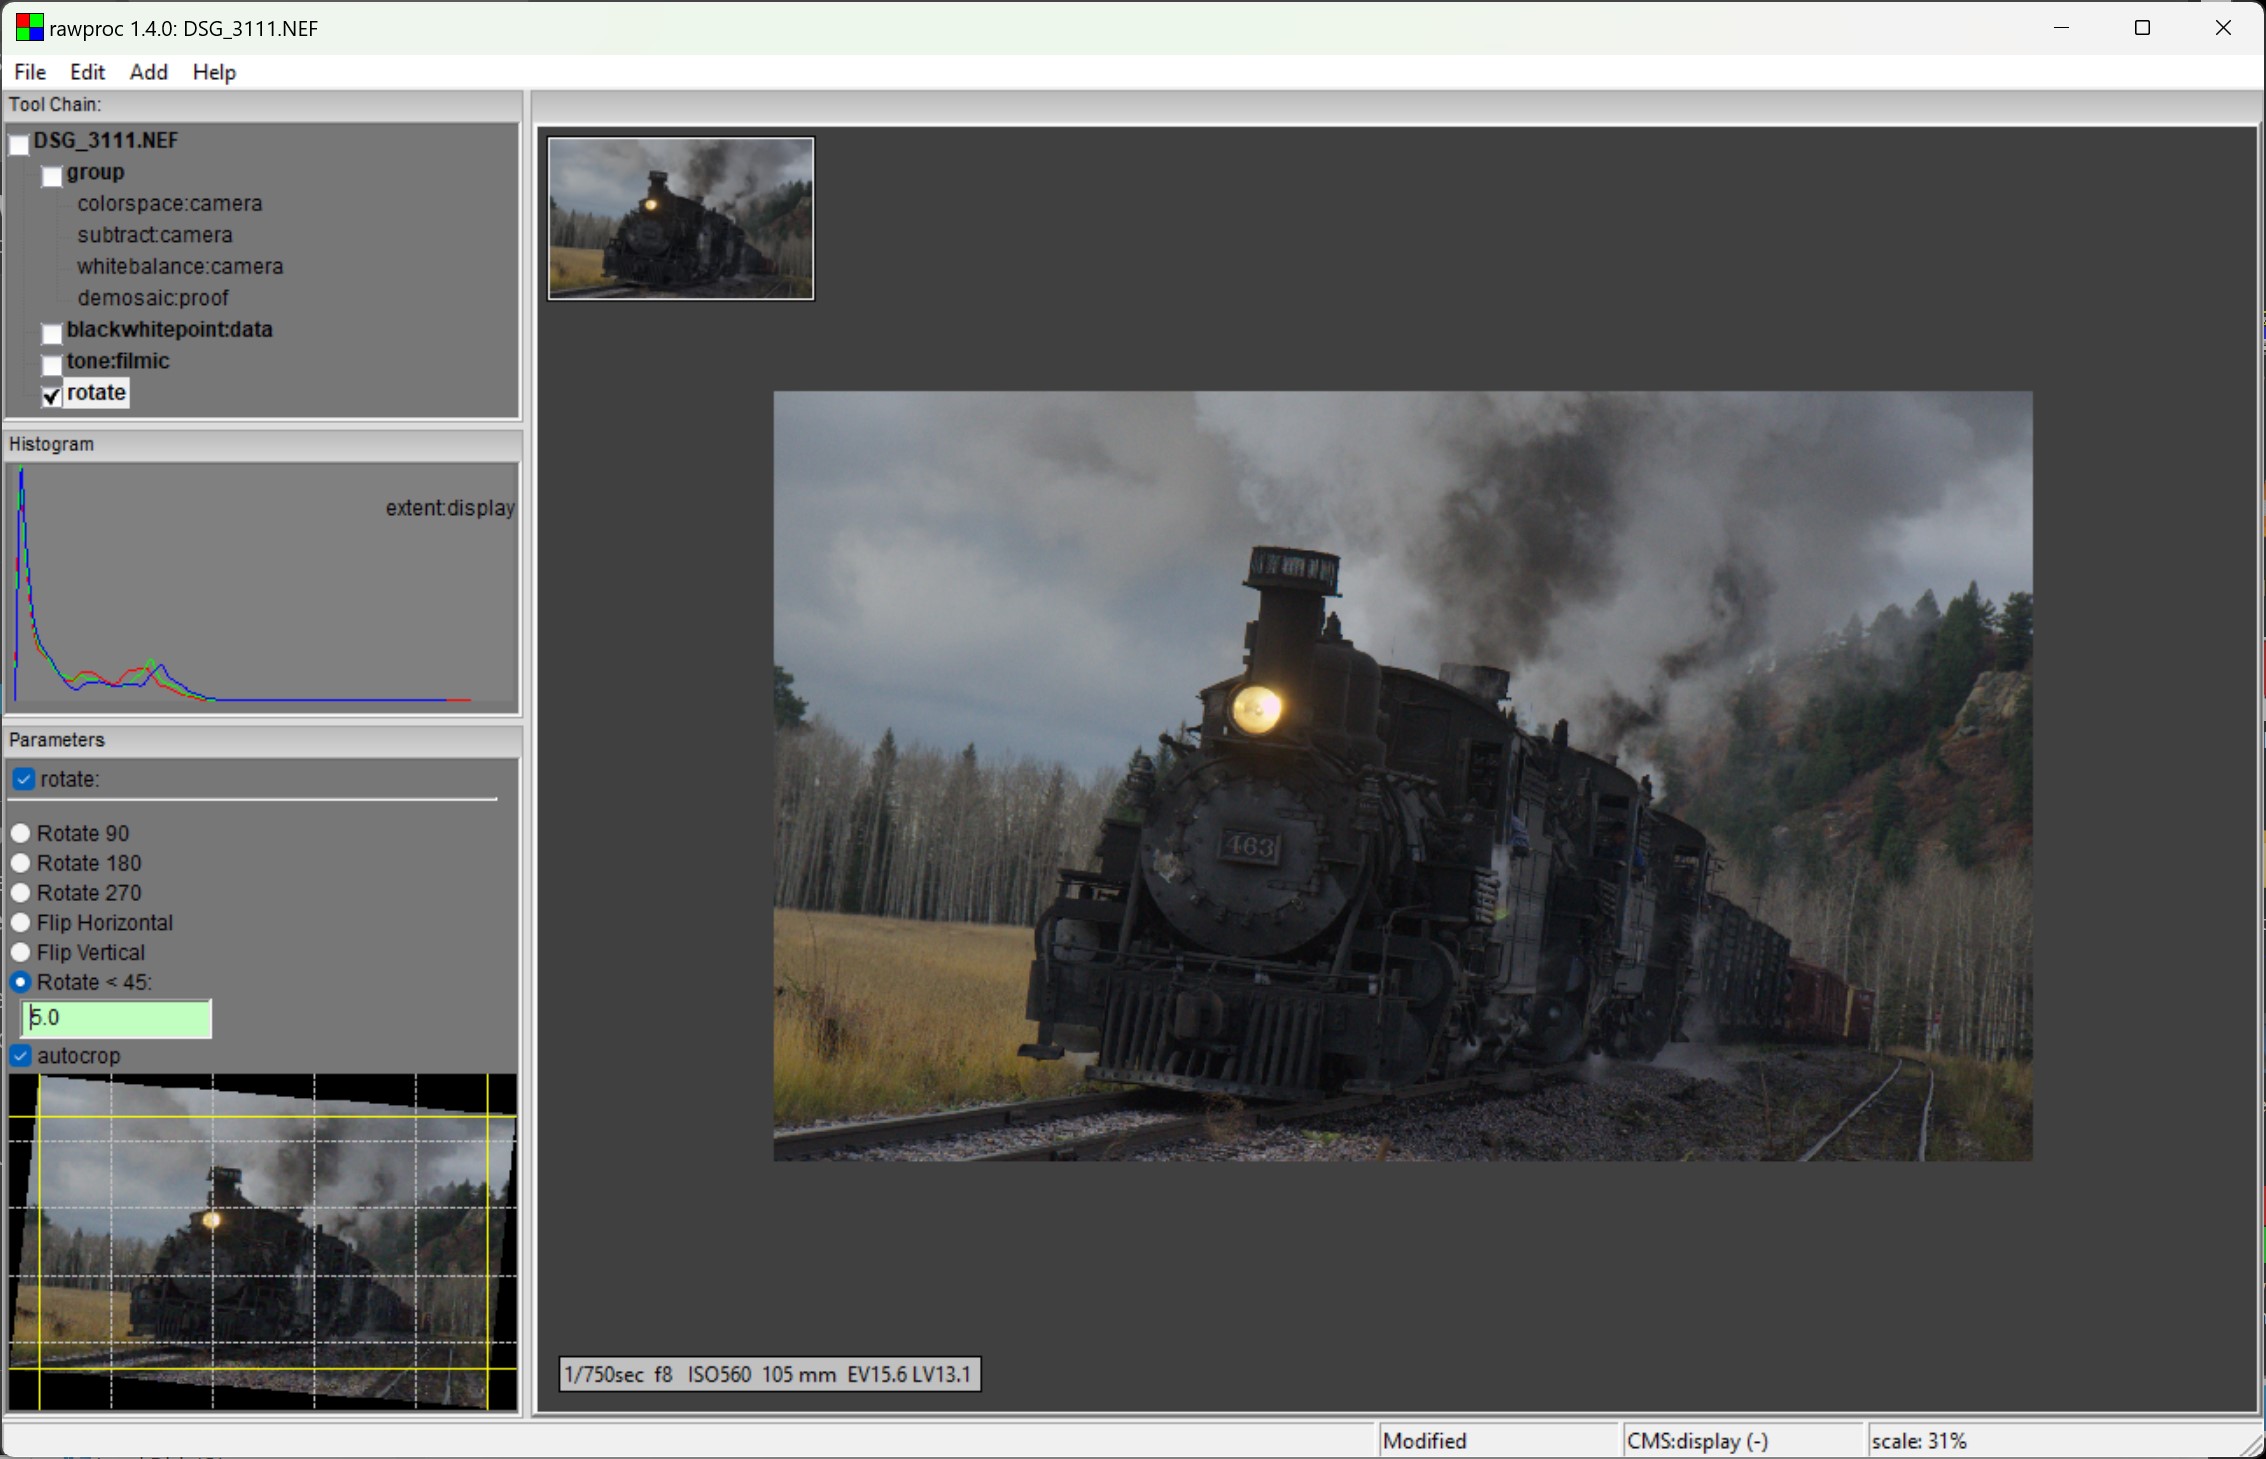This screenshot has height=1459, width=2266.
Task: Uncheck the rotate tool display checkbox
Action: [52, 397]
